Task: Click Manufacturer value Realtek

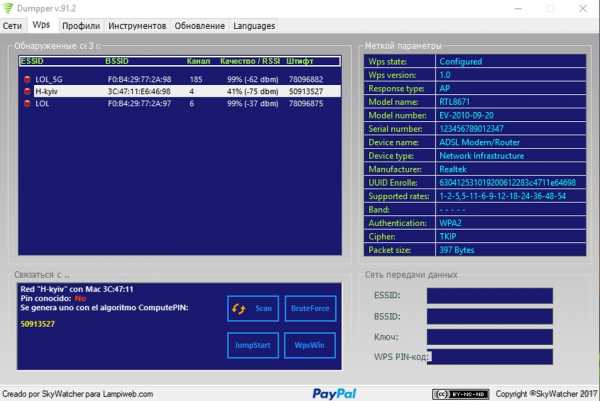Action: (x=453, y=170)
